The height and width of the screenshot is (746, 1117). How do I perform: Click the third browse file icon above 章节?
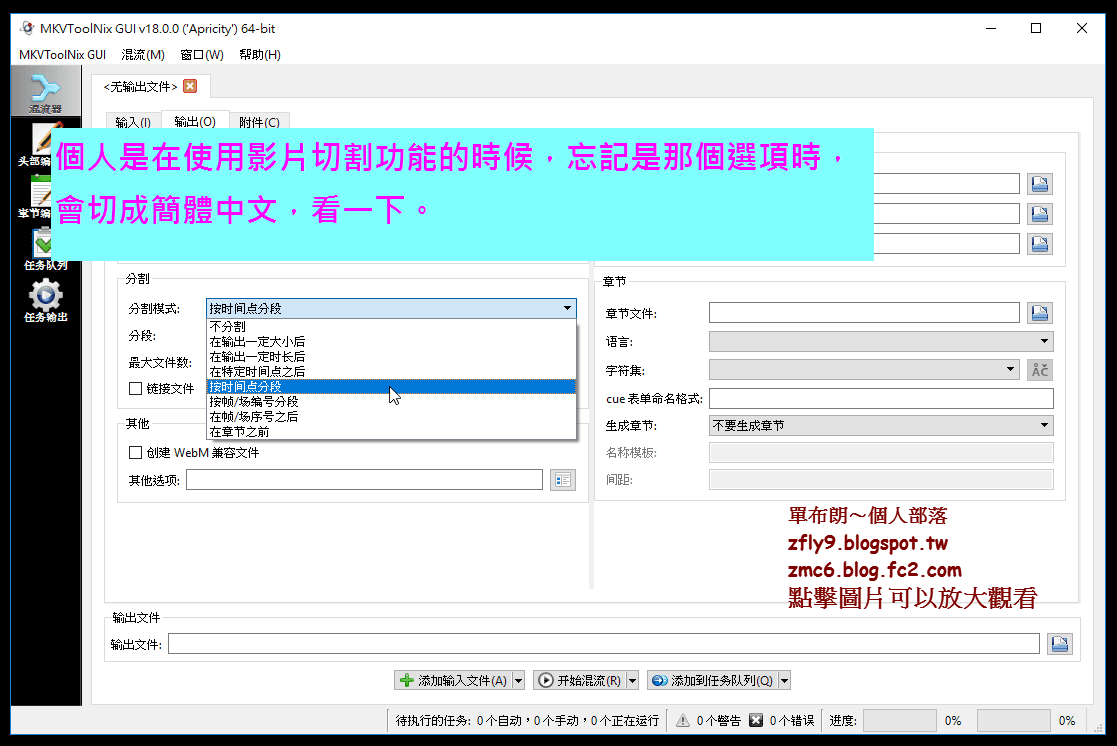pyautogui.click(x=1040, y=244)
